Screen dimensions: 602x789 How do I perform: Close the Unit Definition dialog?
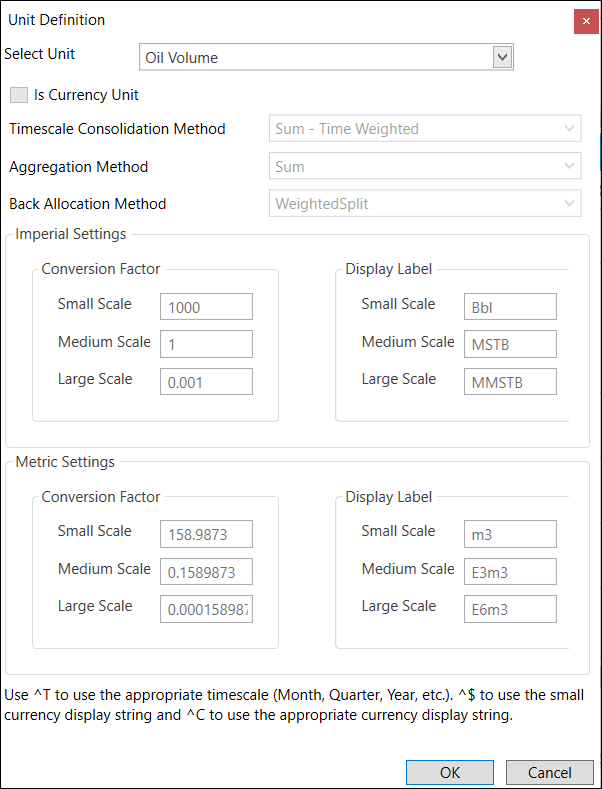(x=586, y=21)
